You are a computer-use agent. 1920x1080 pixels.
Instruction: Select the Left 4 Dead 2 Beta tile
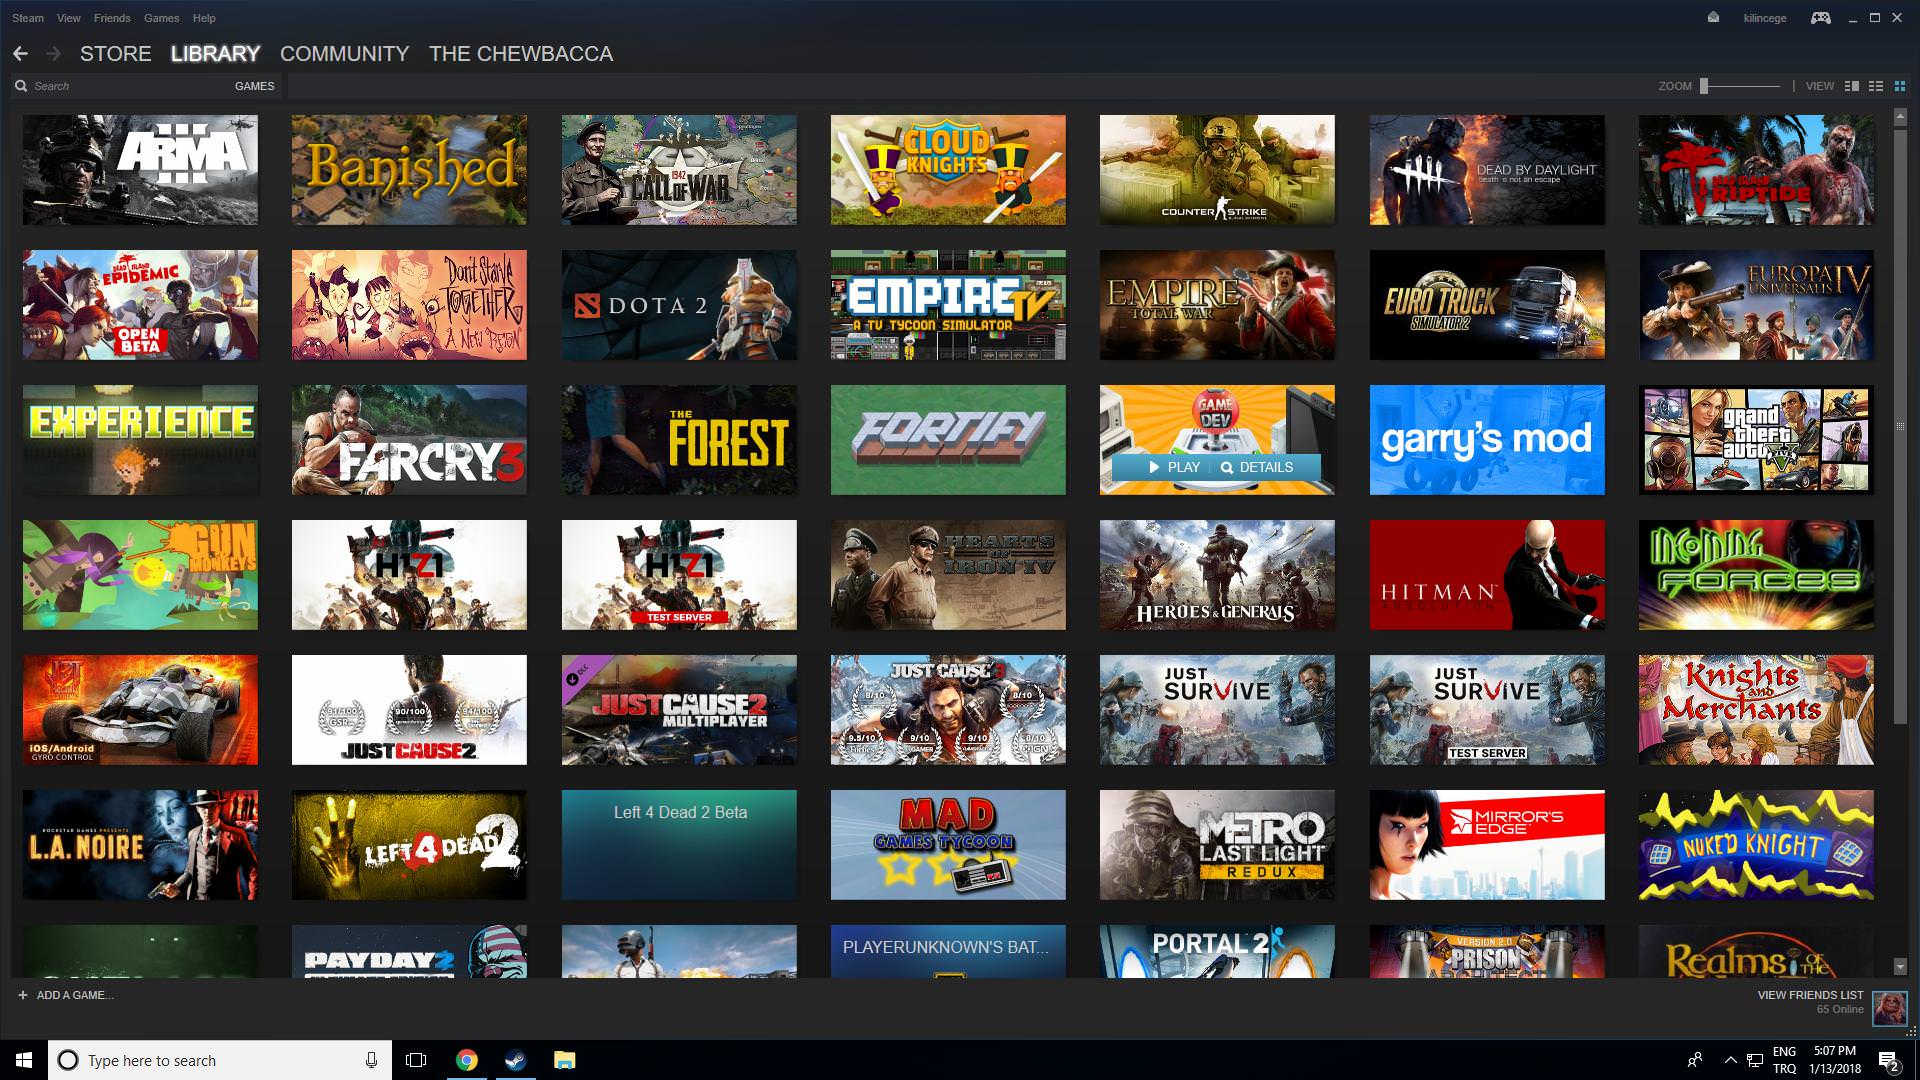tap(679, 845)
